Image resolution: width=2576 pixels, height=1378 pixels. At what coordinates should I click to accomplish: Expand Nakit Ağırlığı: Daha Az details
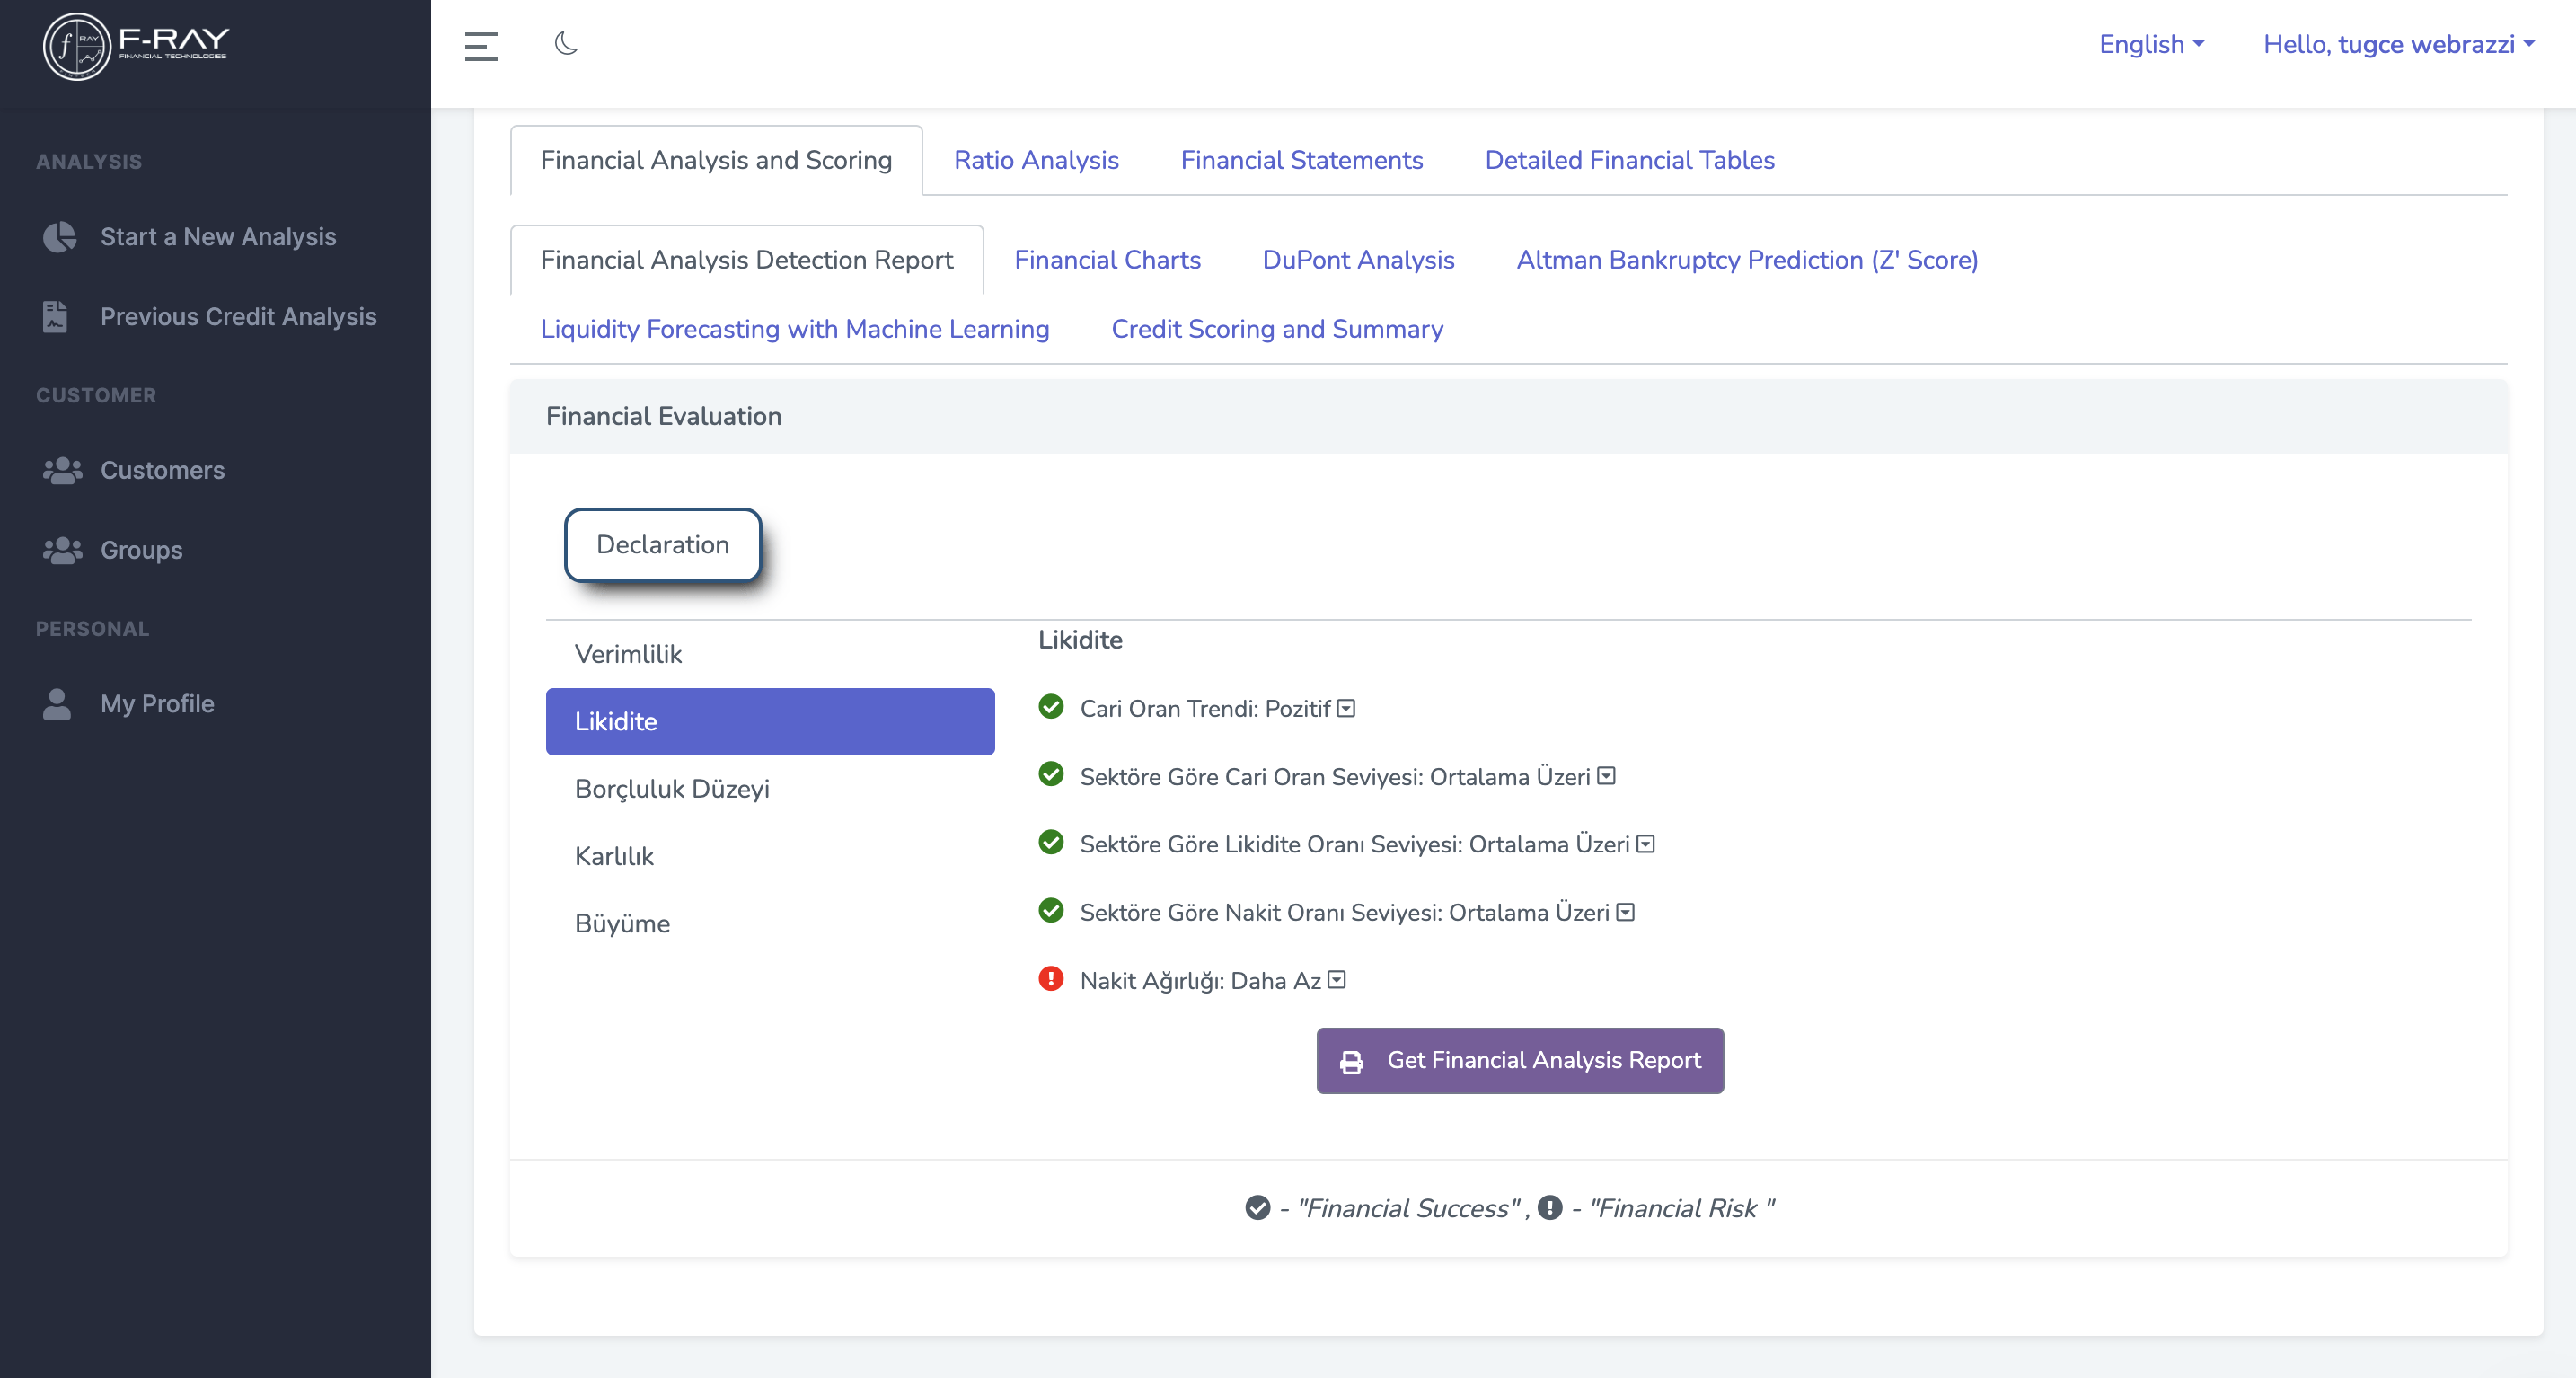click(1337, 980)
